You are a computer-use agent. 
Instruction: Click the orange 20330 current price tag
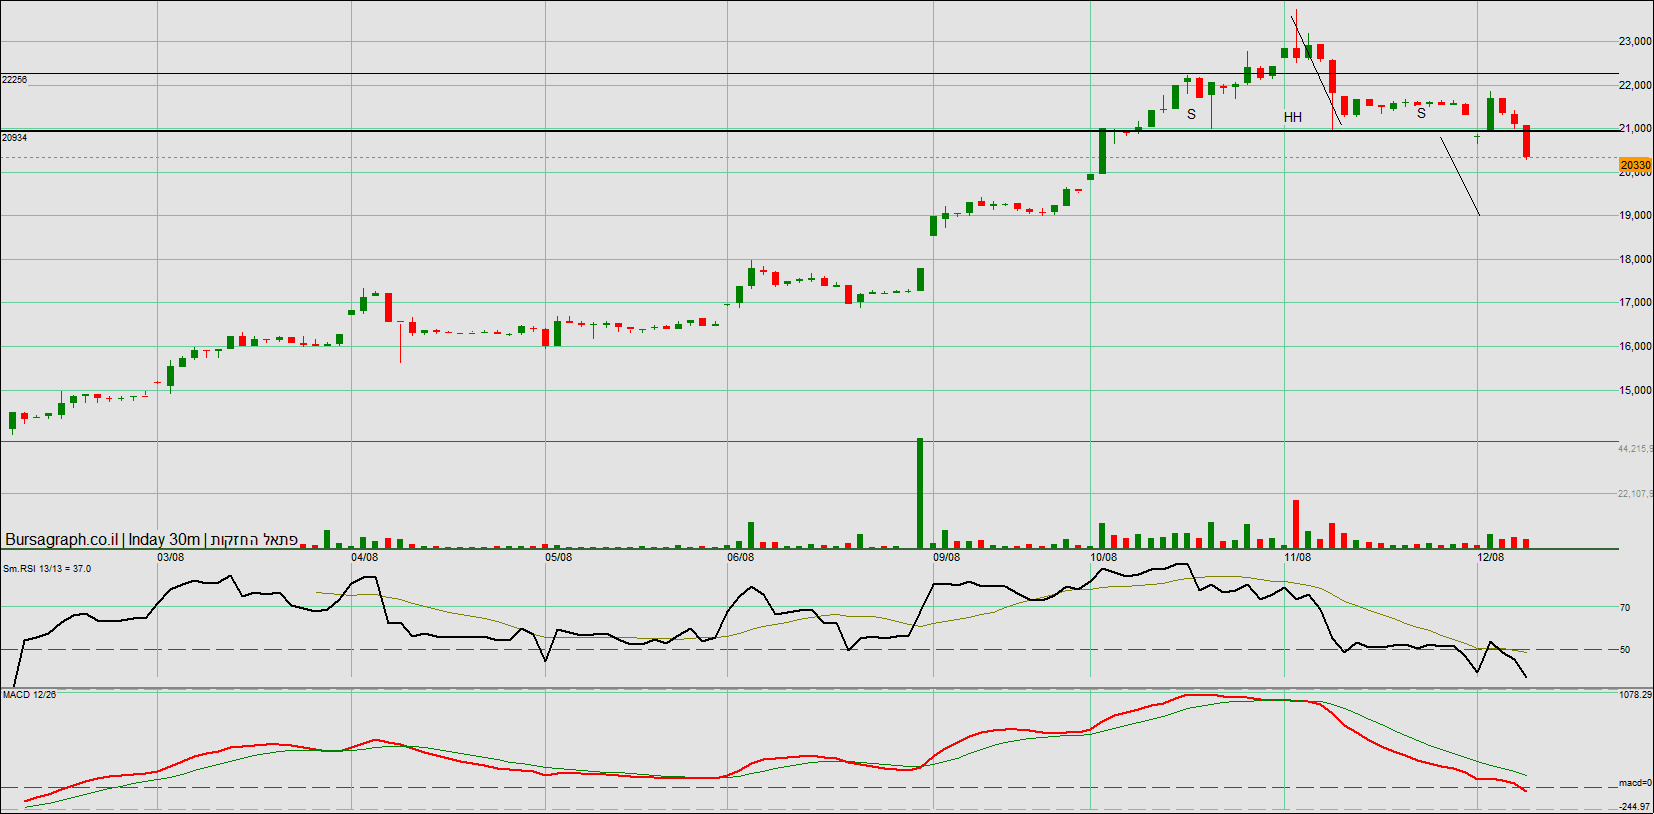point(1635,165)
